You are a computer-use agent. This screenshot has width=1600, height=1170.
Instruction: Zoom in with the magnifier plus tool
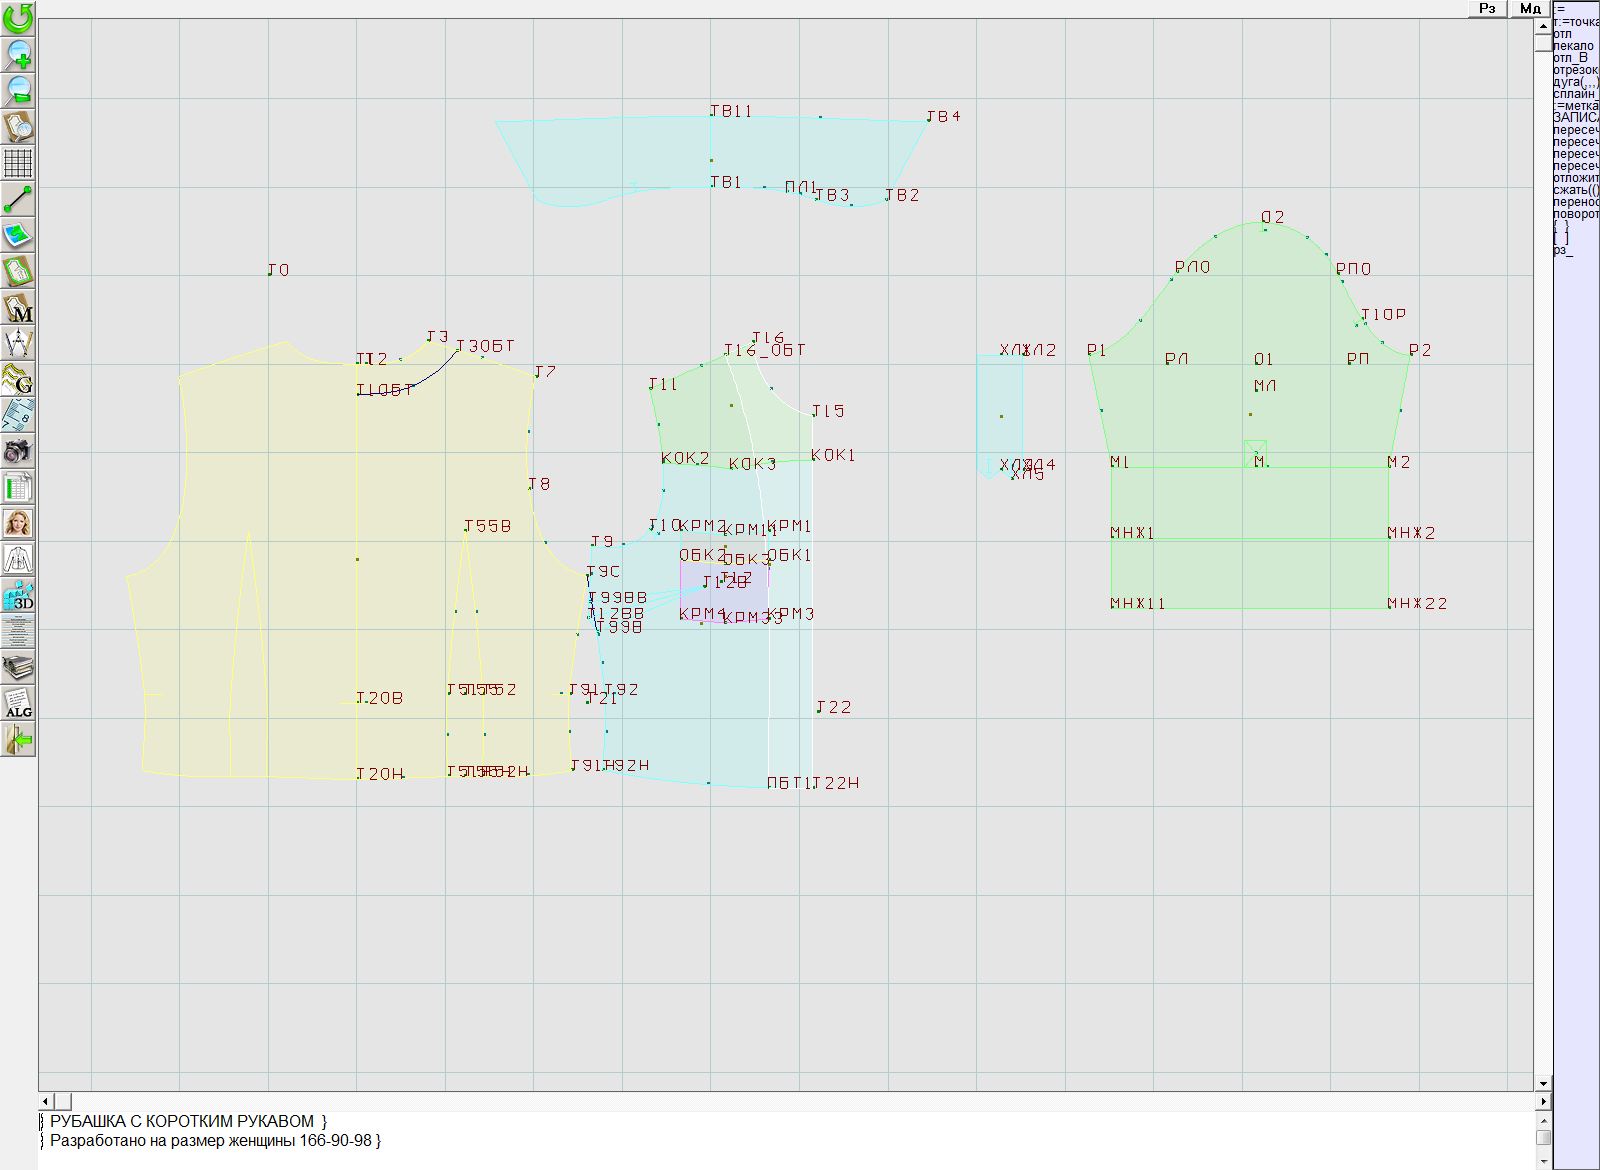[18, 54]
